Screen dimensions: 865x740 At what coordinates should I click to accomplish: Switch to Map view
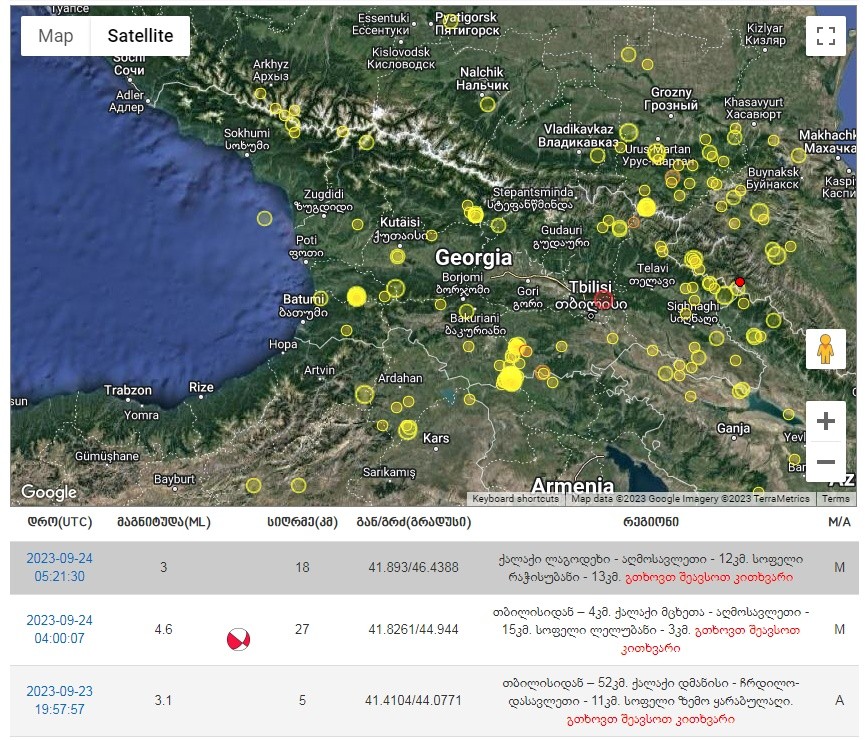pos(56,36)
